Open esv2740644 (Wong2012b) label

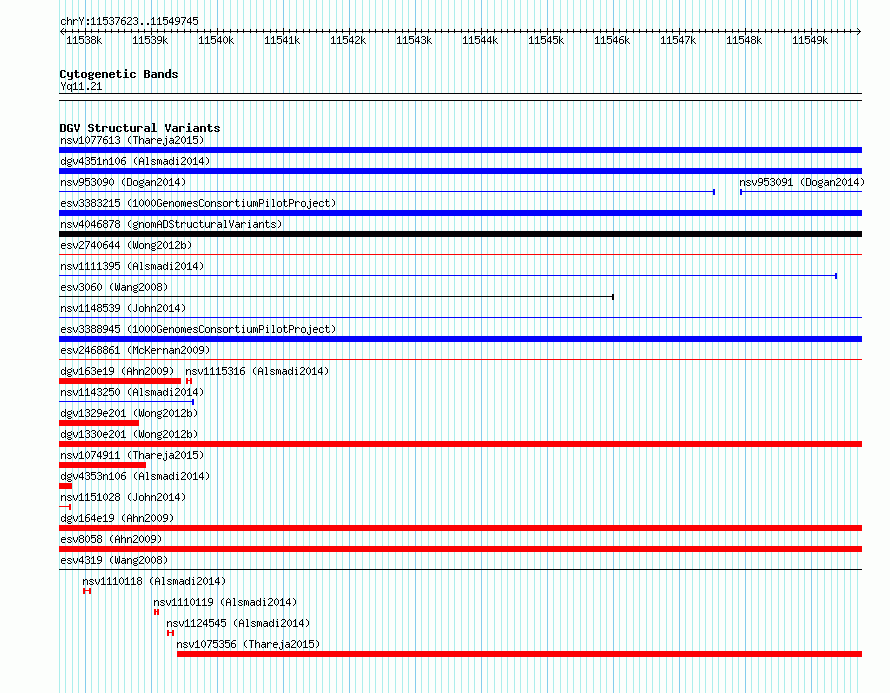pos(126,245)
